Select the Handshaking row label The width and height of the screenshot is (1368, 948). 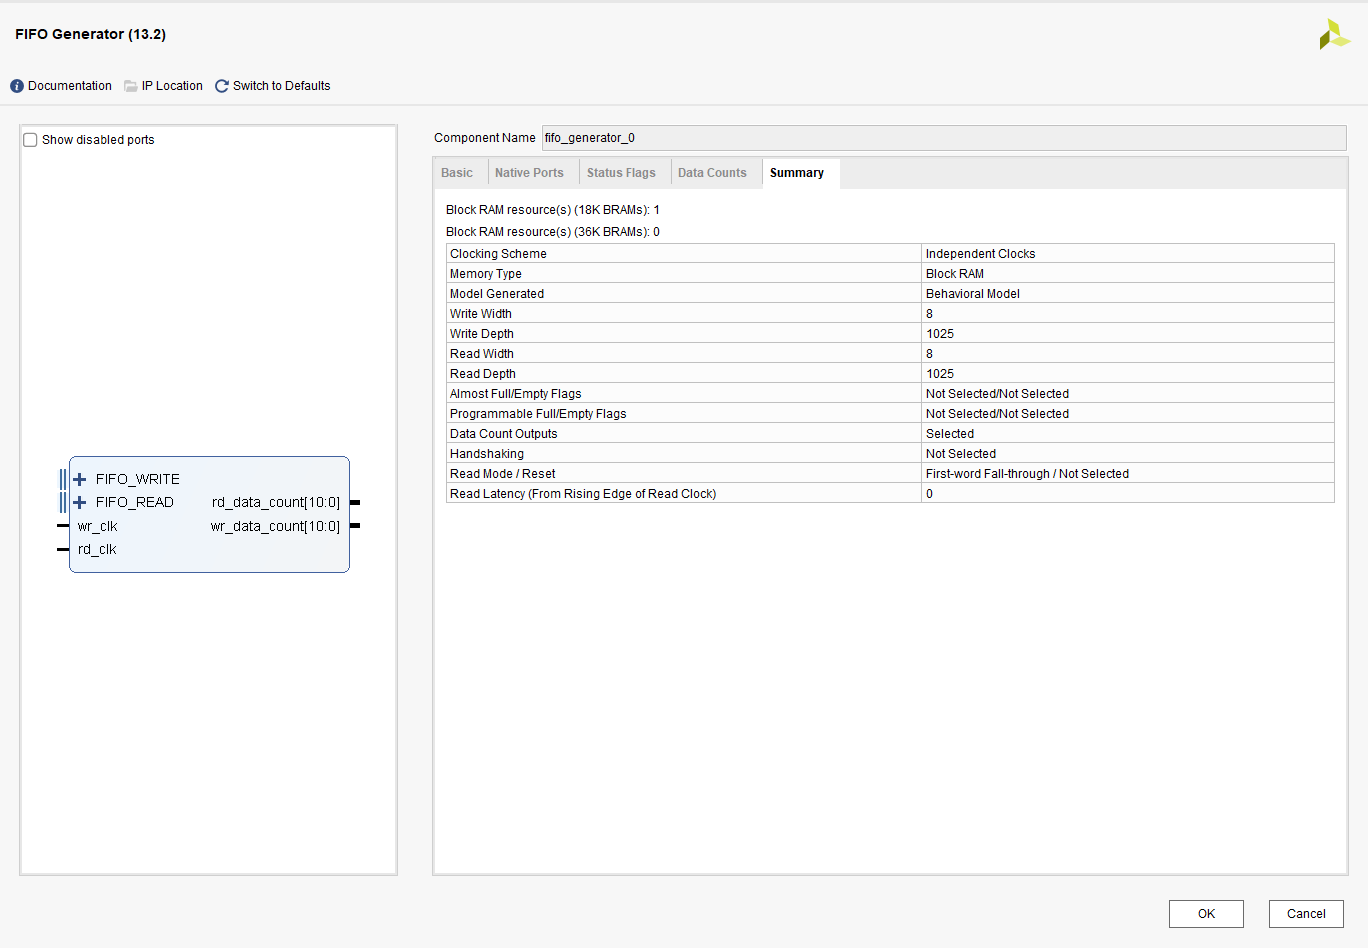[487, 454]
